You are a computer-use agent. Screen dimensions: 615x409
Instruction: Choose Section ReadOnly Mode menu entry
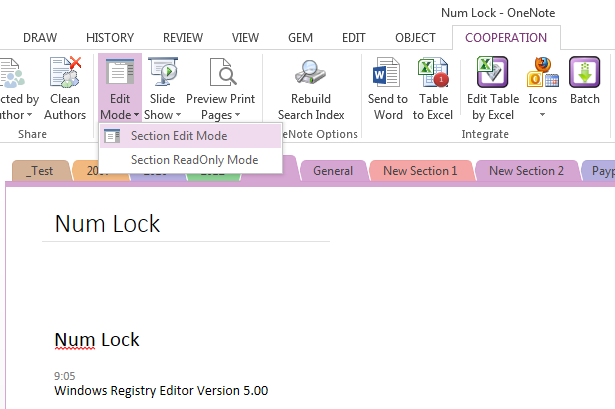pos(191,160)
